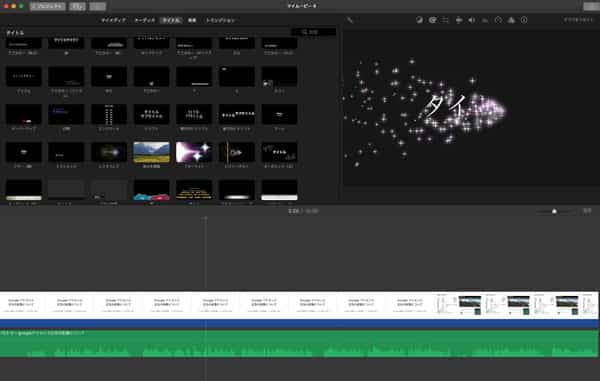Screen dimensions: 600x381
Task: Click the media import button in toolbar
Action: coord(78,6)
